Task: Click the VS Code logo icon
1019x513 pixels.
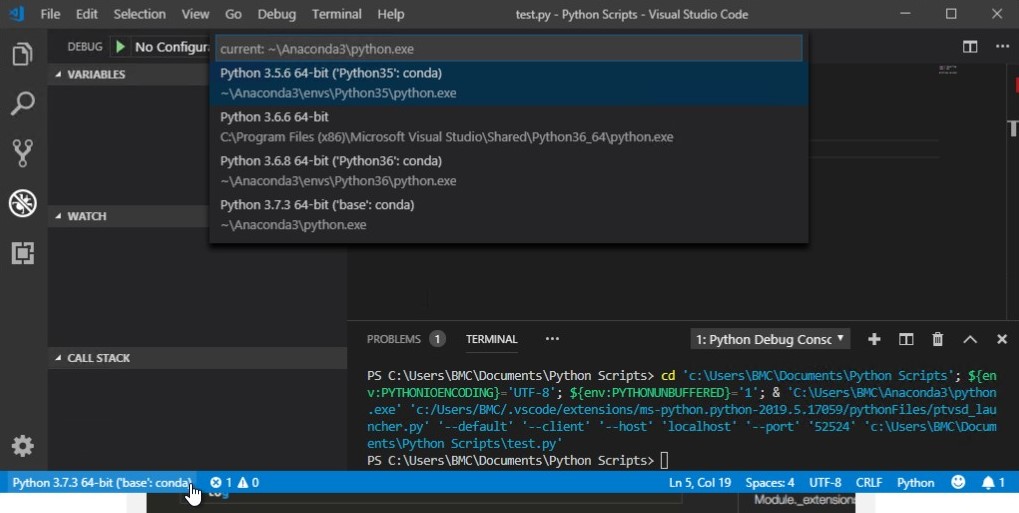Action: pyautogui.click(x=16, y=14)
